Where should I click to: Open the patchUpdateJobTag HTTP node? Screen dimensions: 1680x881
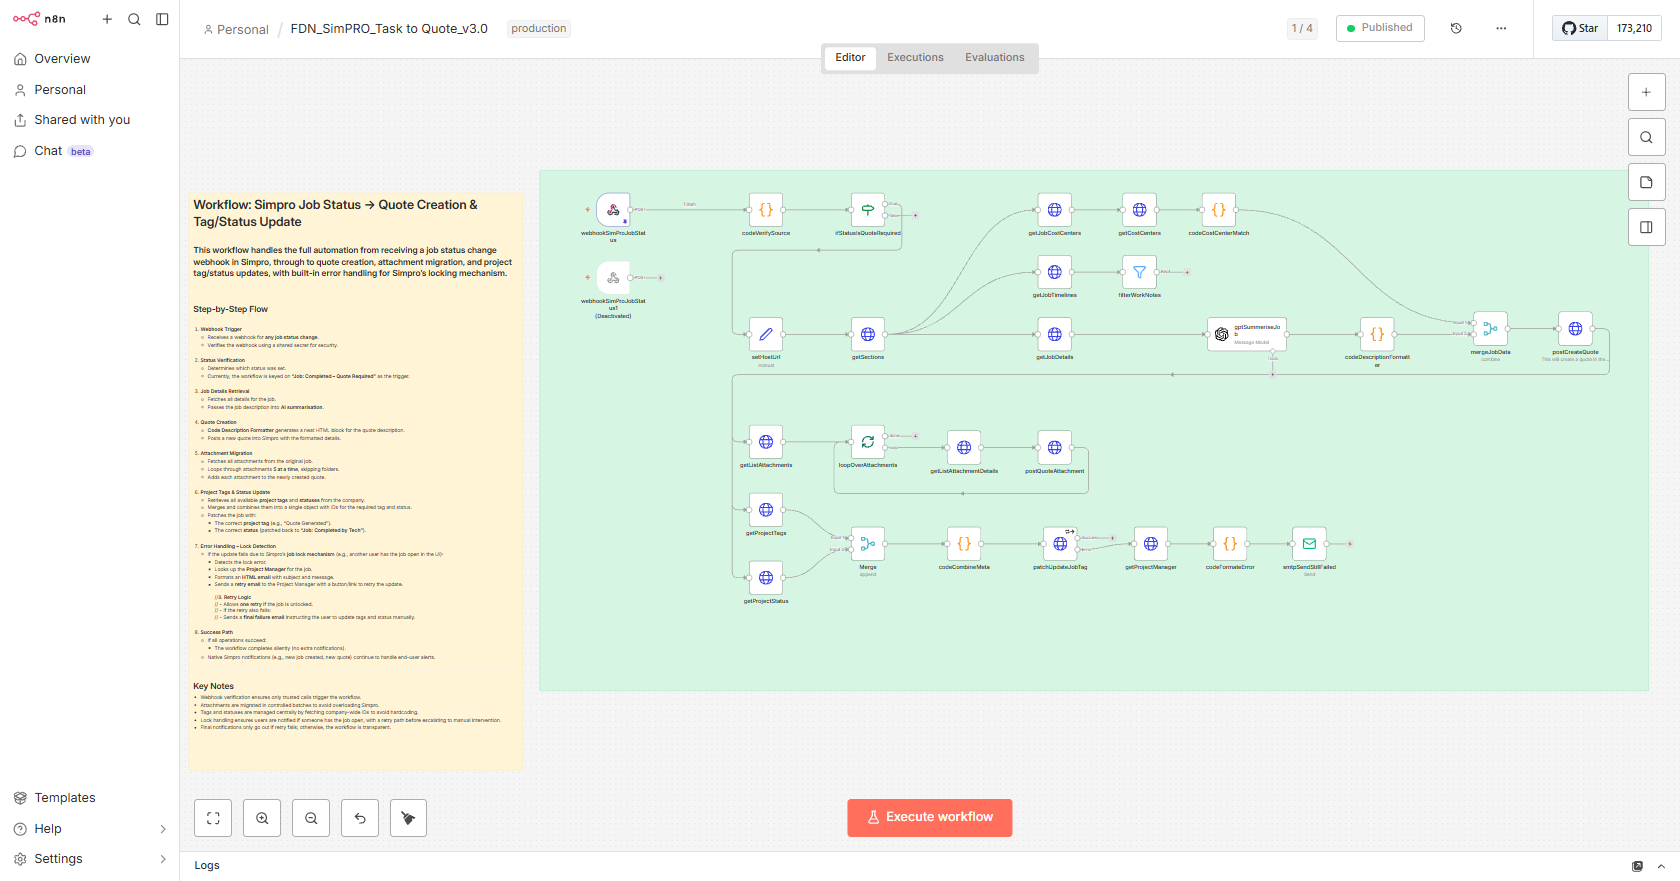pos(1060,544)
